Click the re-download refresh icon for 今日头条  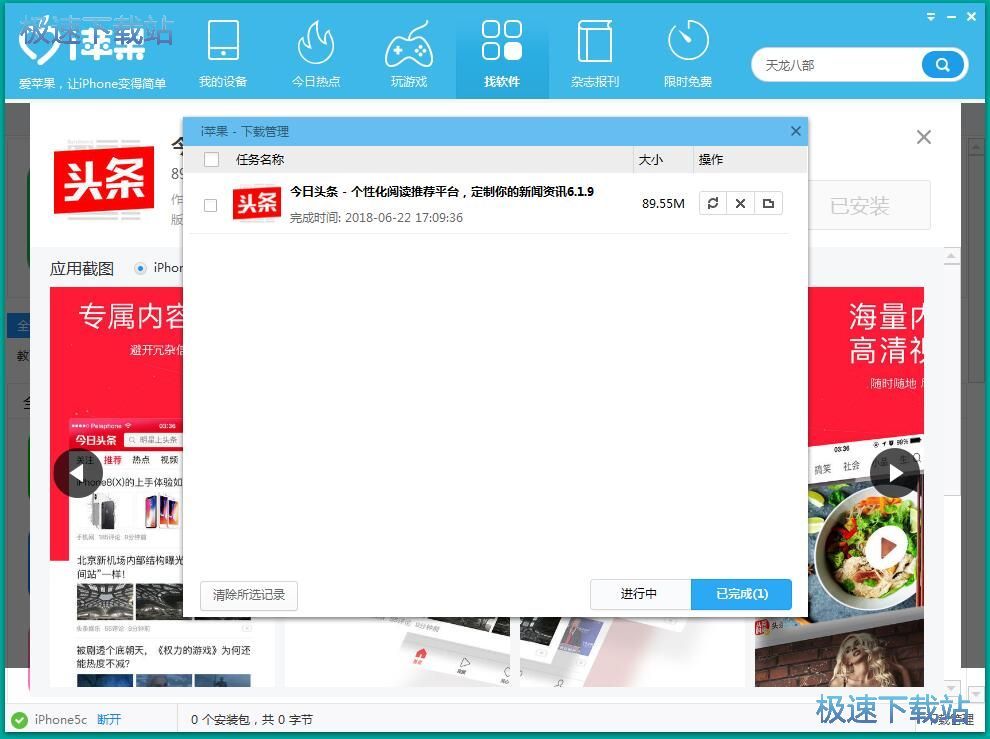[713, 203]
